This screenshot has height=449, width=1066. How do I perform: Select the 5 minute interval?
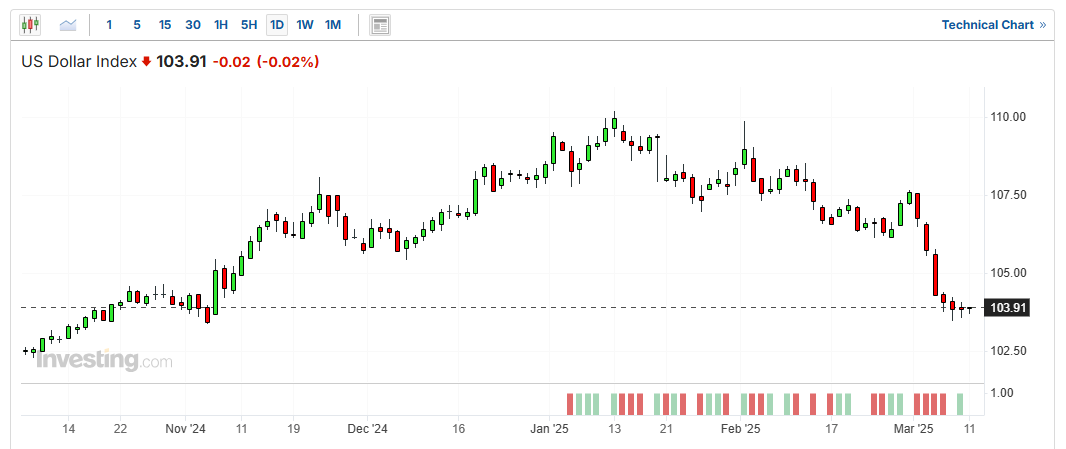click(x=137, y=25)
